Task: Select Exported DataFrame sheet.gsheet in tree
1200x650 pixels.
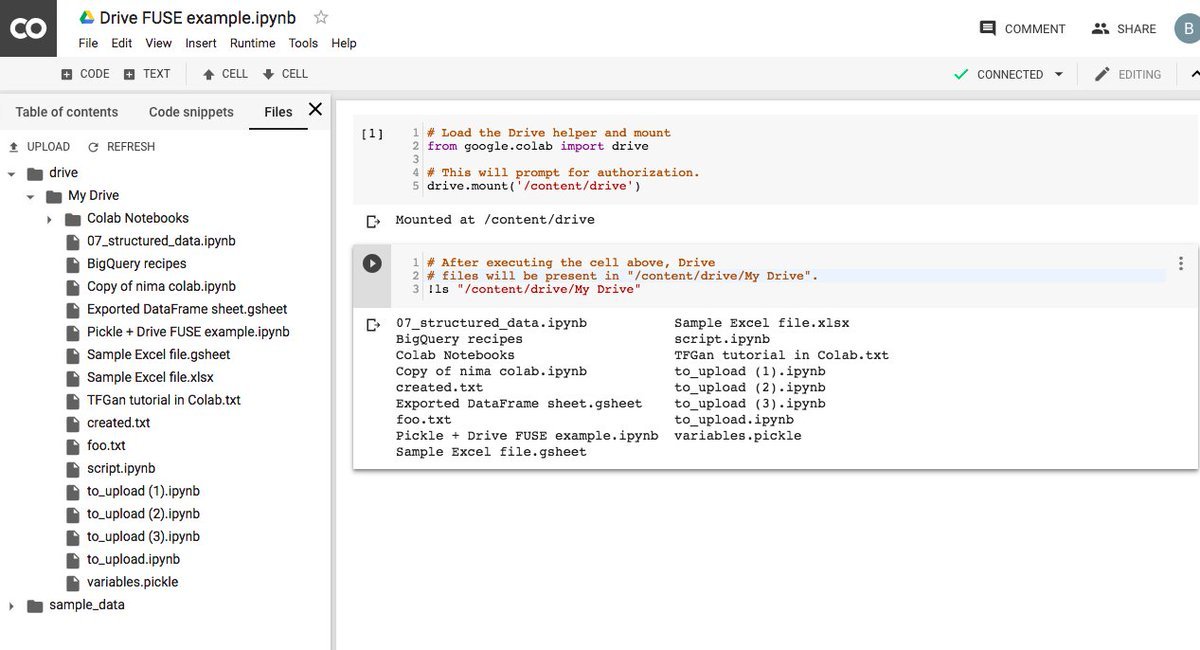Action: (187, 309)
